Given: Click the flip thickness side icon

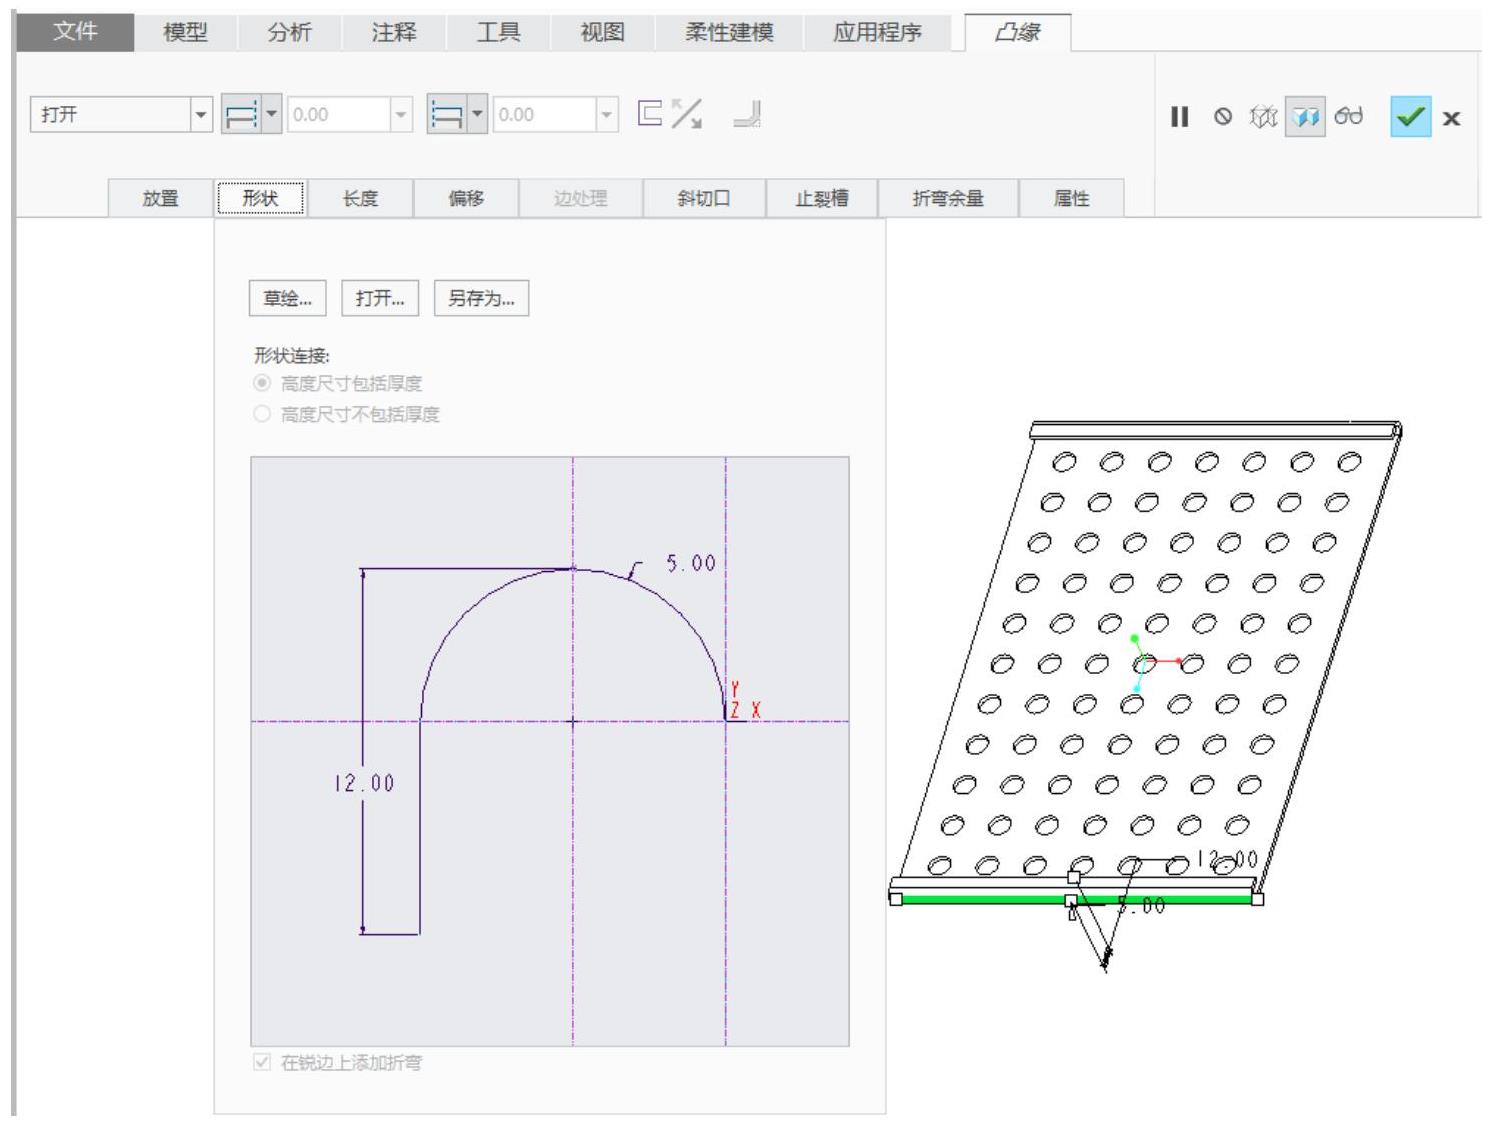Looking at the screenshot, I should [x=686, y=114].
